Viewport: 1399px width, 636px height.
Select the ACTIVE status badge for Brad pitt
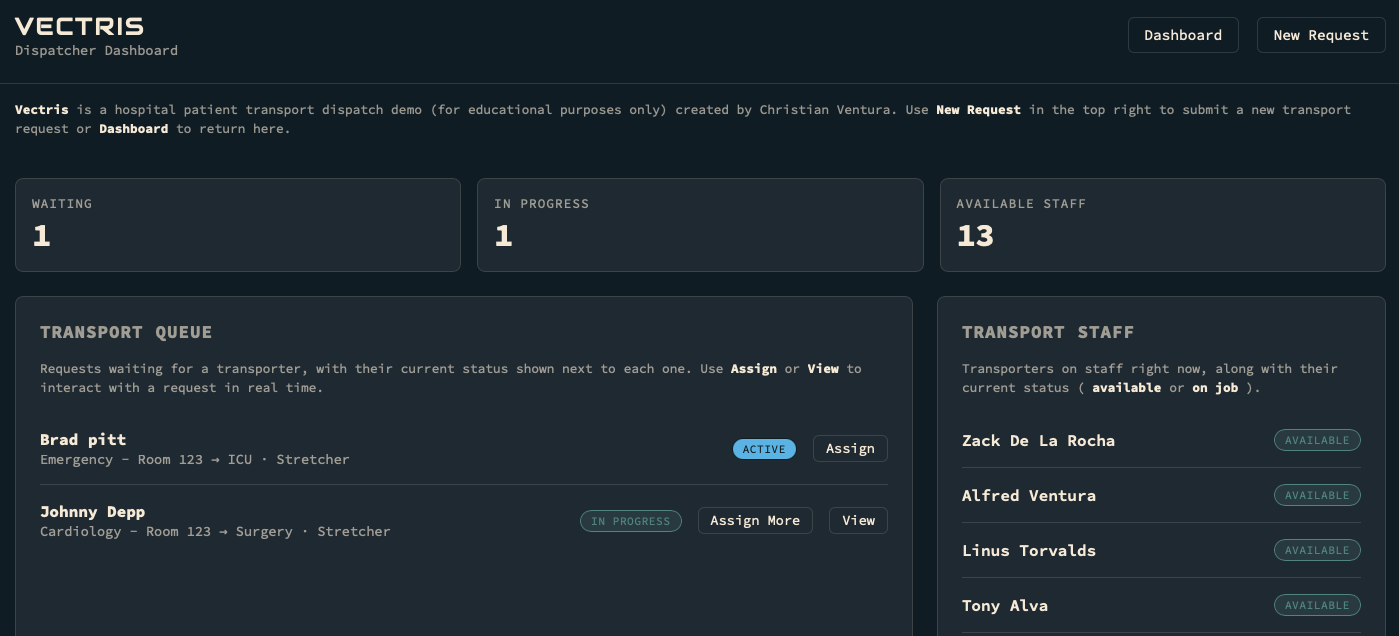[x=764, y=449]
